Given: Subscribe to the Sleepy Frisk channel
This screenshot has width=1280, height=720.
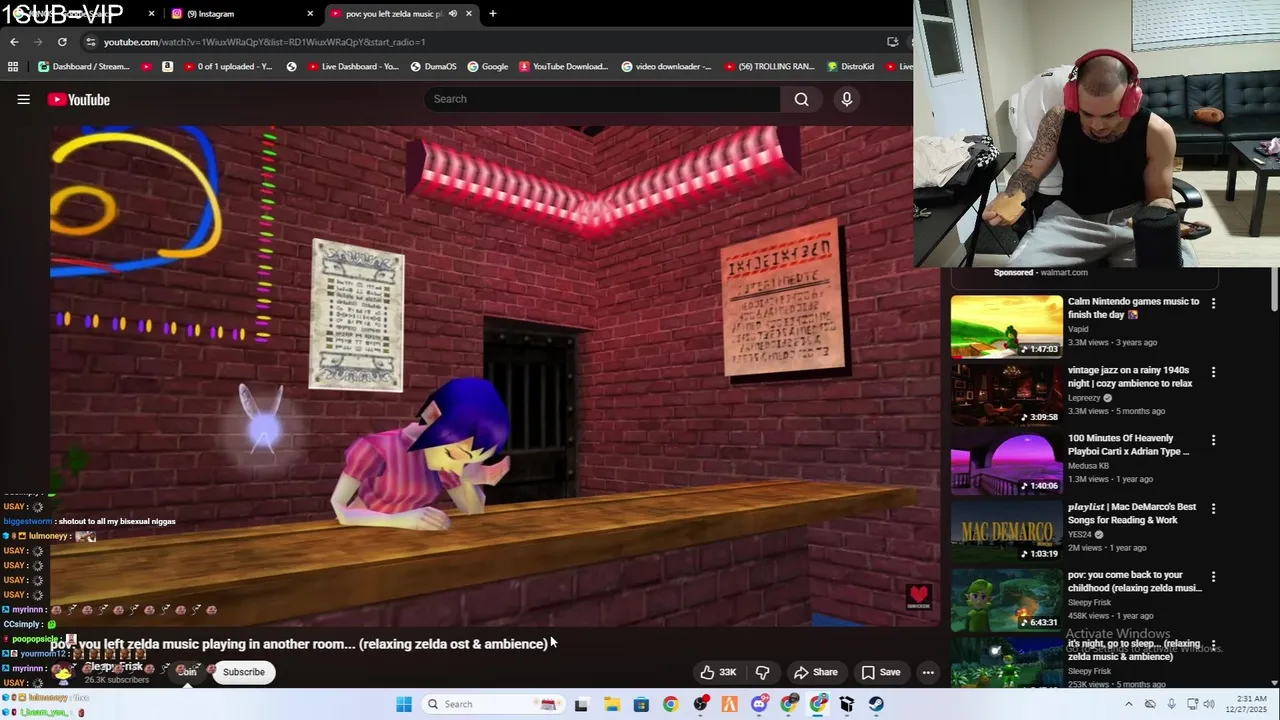Looking at the screenshot, I should [x=243, y=672].
